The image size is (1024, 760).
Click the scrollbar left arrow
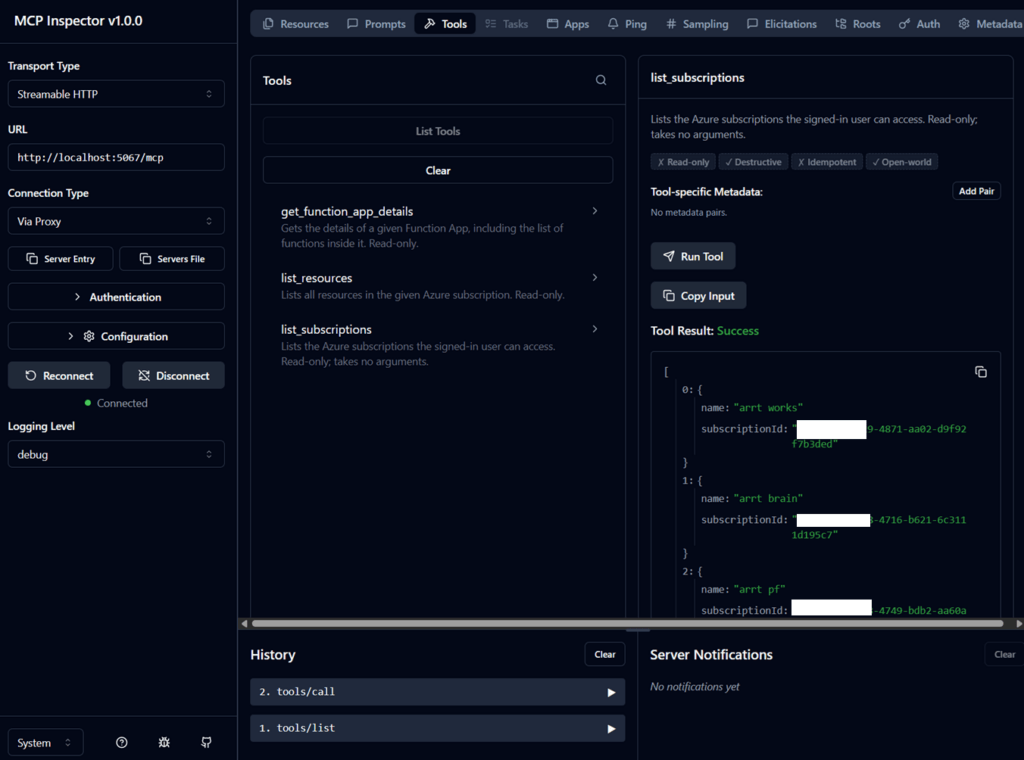coord(244,624)
